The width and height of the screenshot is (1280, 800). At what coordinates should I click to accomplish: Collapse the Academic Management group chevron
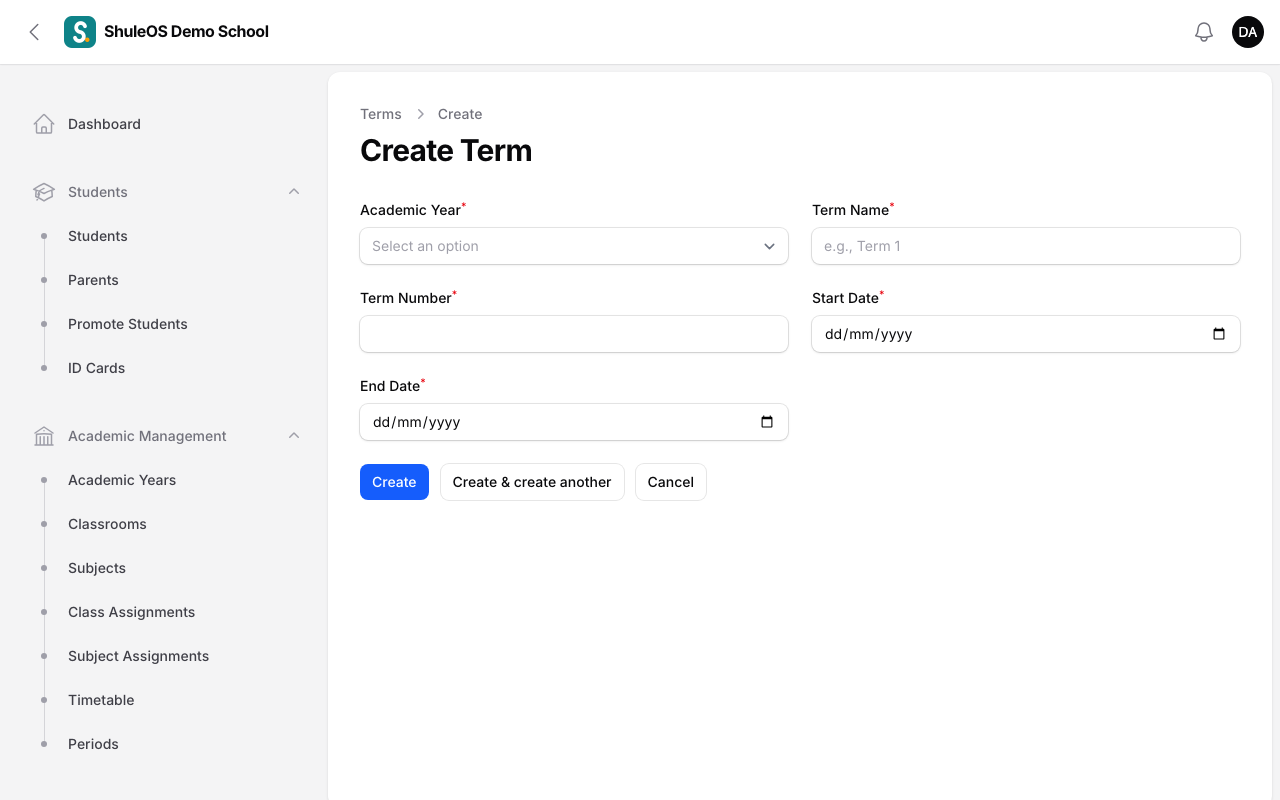[x=294, y=436]
